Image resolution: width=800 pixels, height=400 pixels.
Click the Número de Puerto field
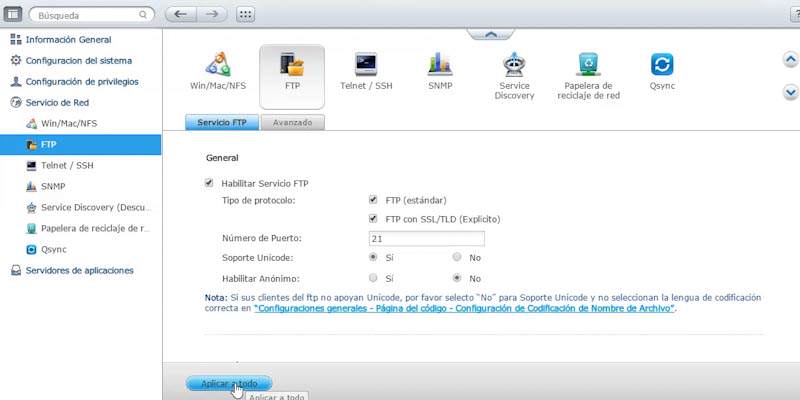tap(427, 238)
